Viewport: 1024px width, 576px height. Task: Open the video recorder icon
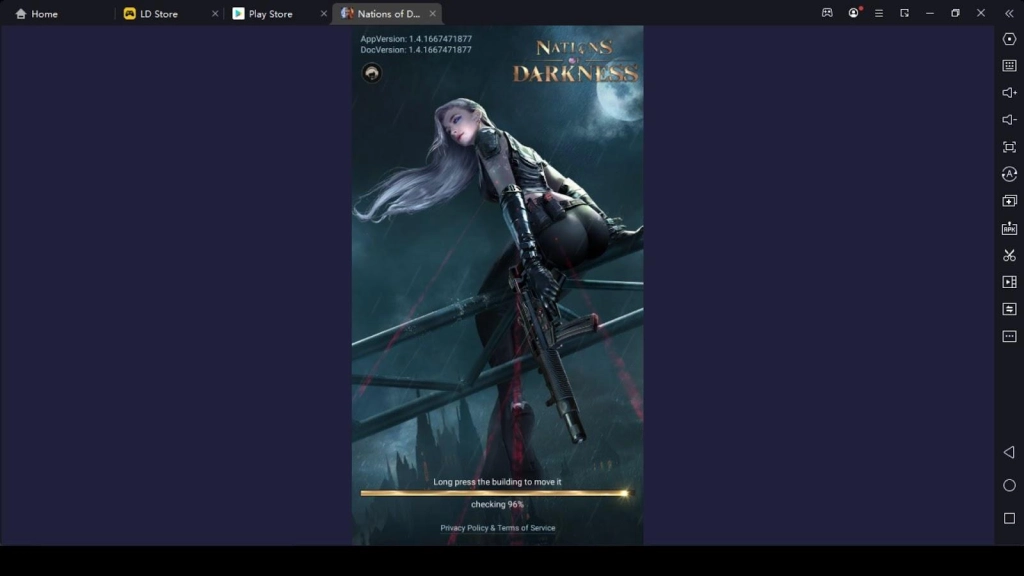(x=1009, y=282)
